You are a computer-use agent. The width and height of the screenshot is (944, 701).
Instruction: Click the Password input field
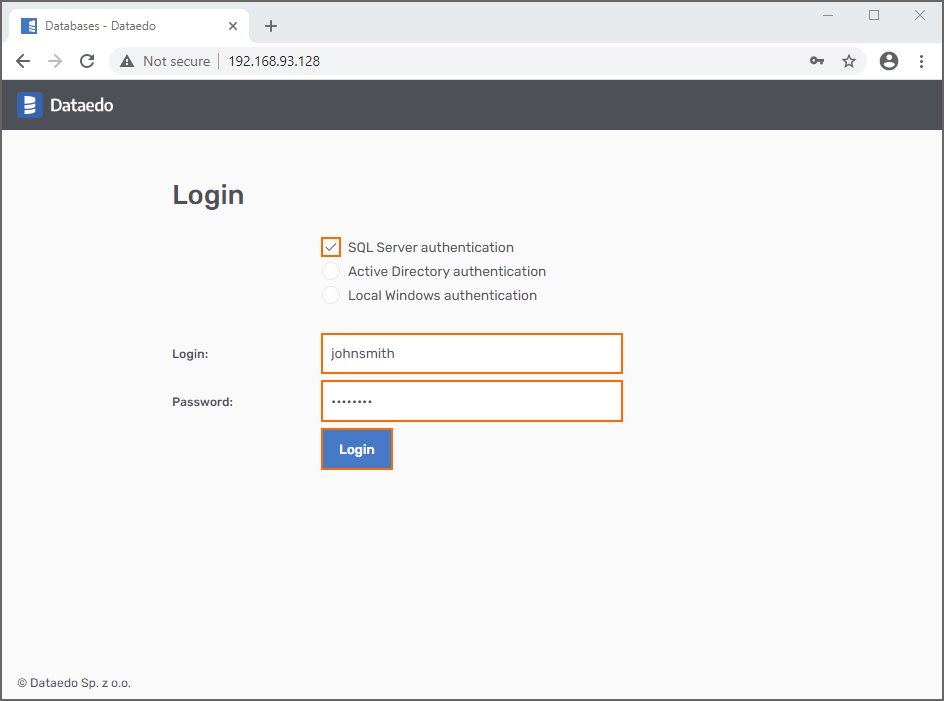(471, 401)
